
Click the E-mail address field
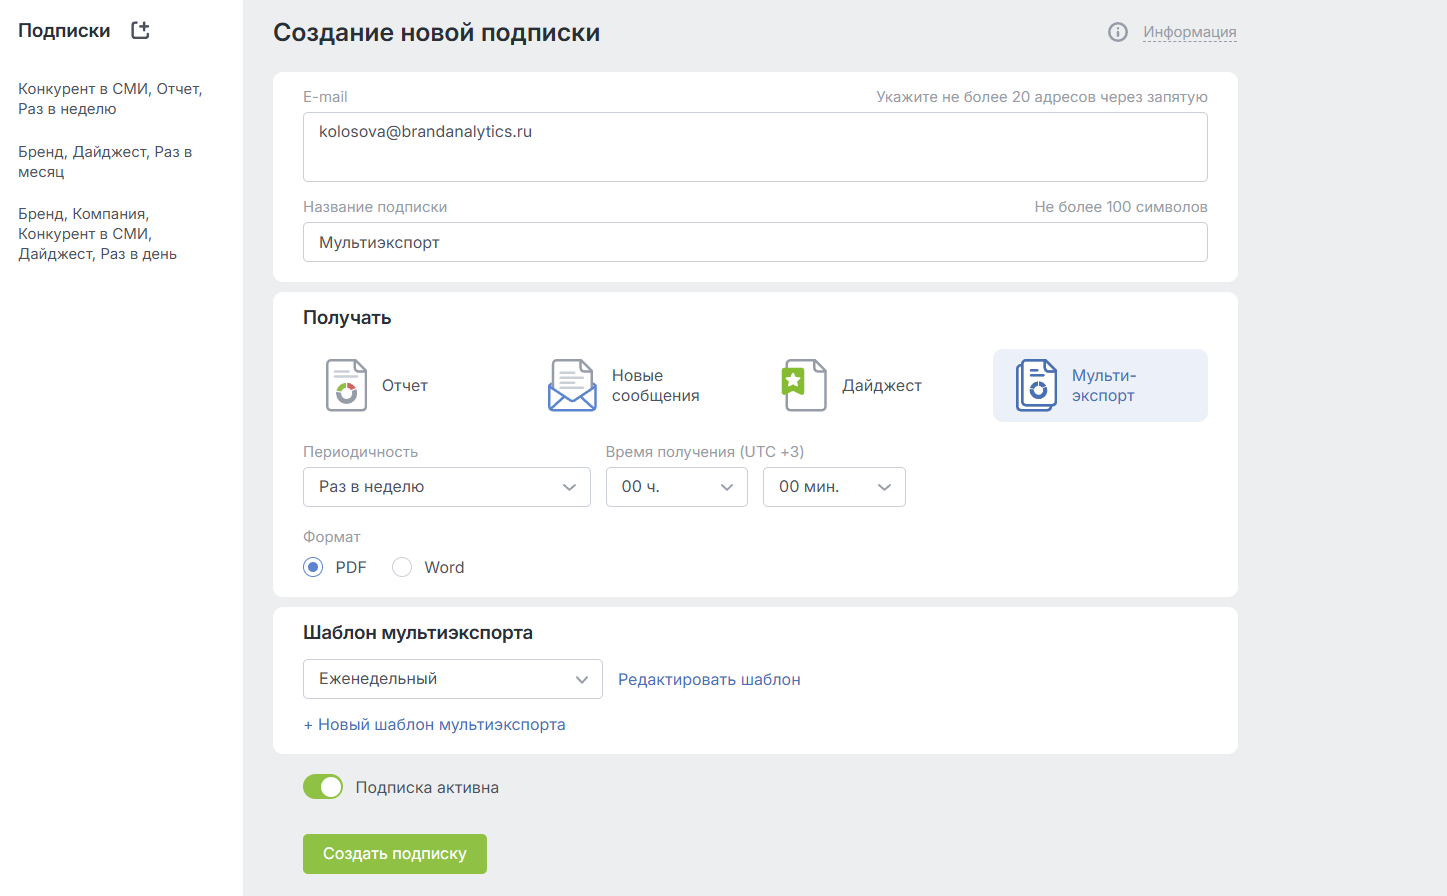pyautogui.click(x=755, y=147)
